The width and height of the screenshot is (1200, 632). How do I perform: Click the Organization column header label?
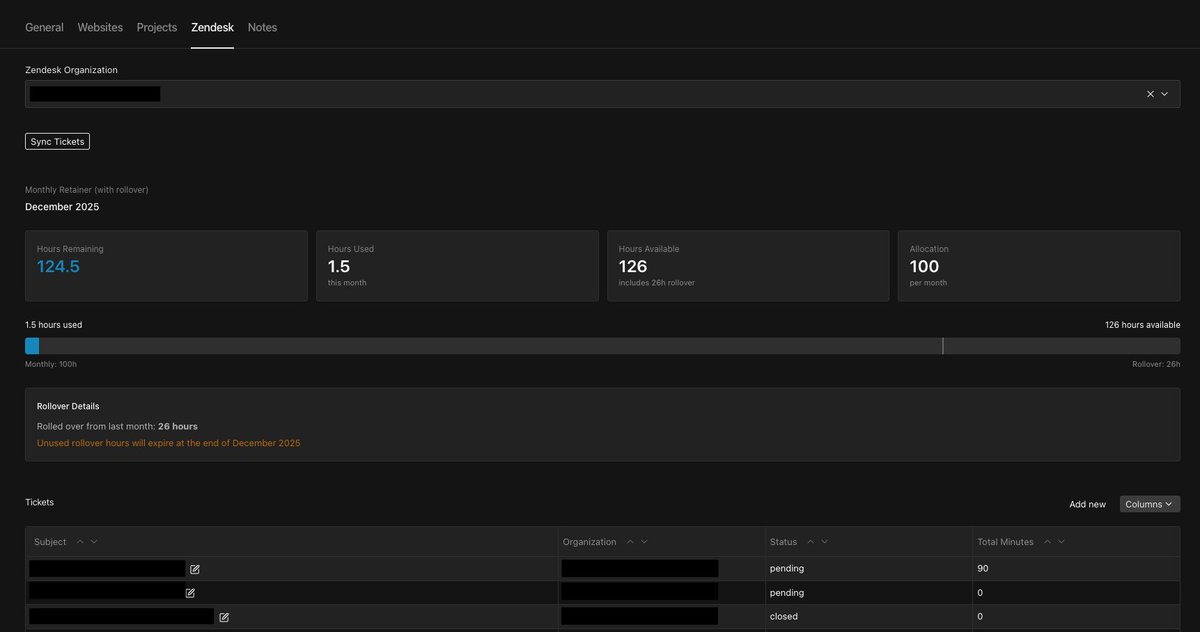590,542
